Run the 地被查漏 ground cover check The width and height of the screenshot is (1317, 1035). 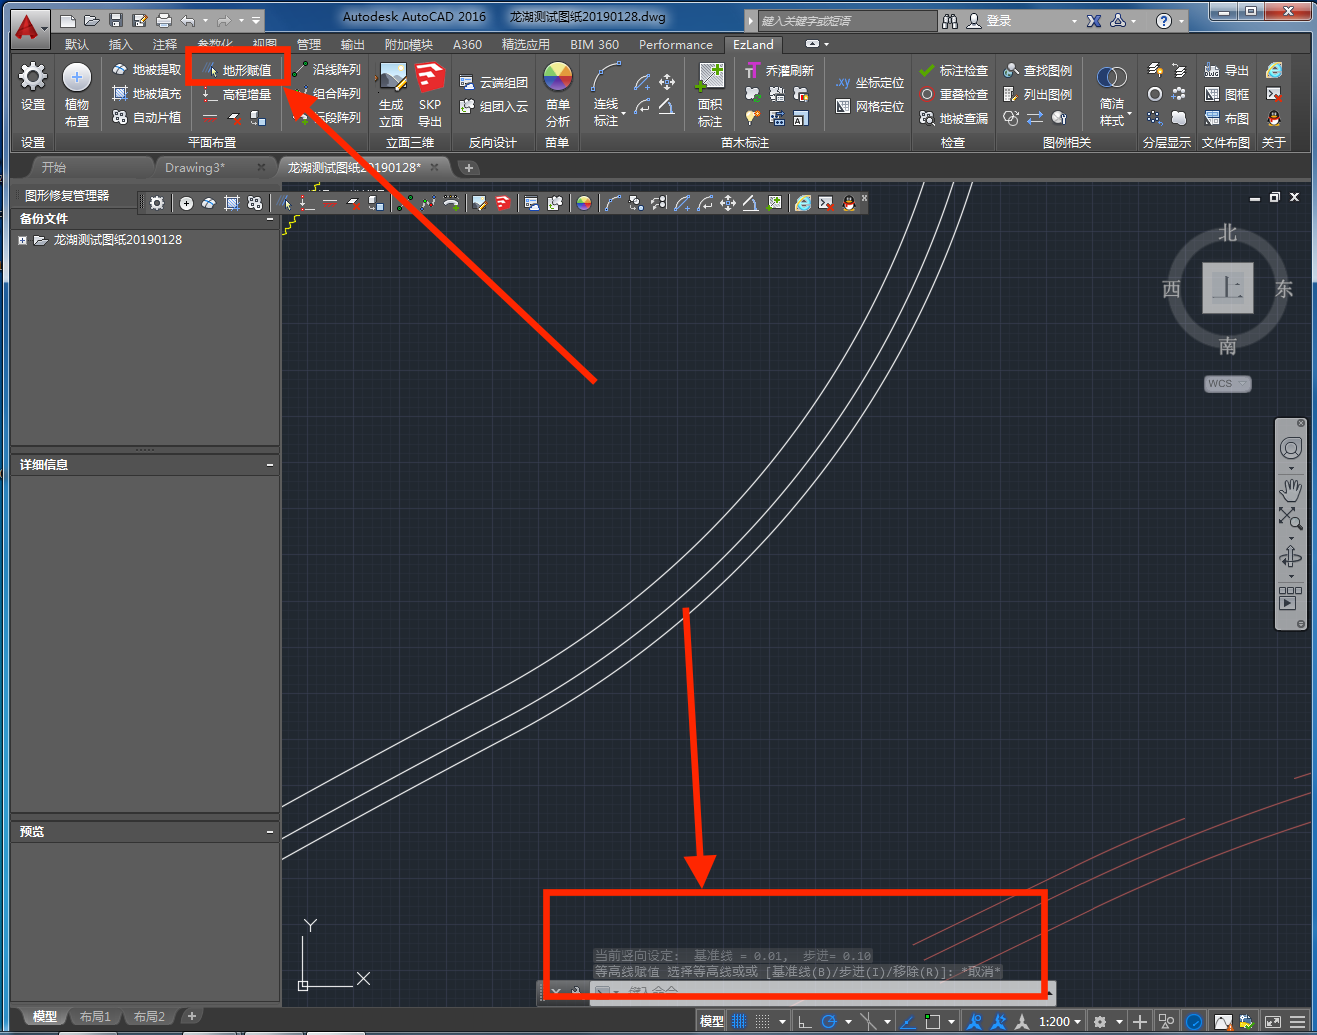954,118
